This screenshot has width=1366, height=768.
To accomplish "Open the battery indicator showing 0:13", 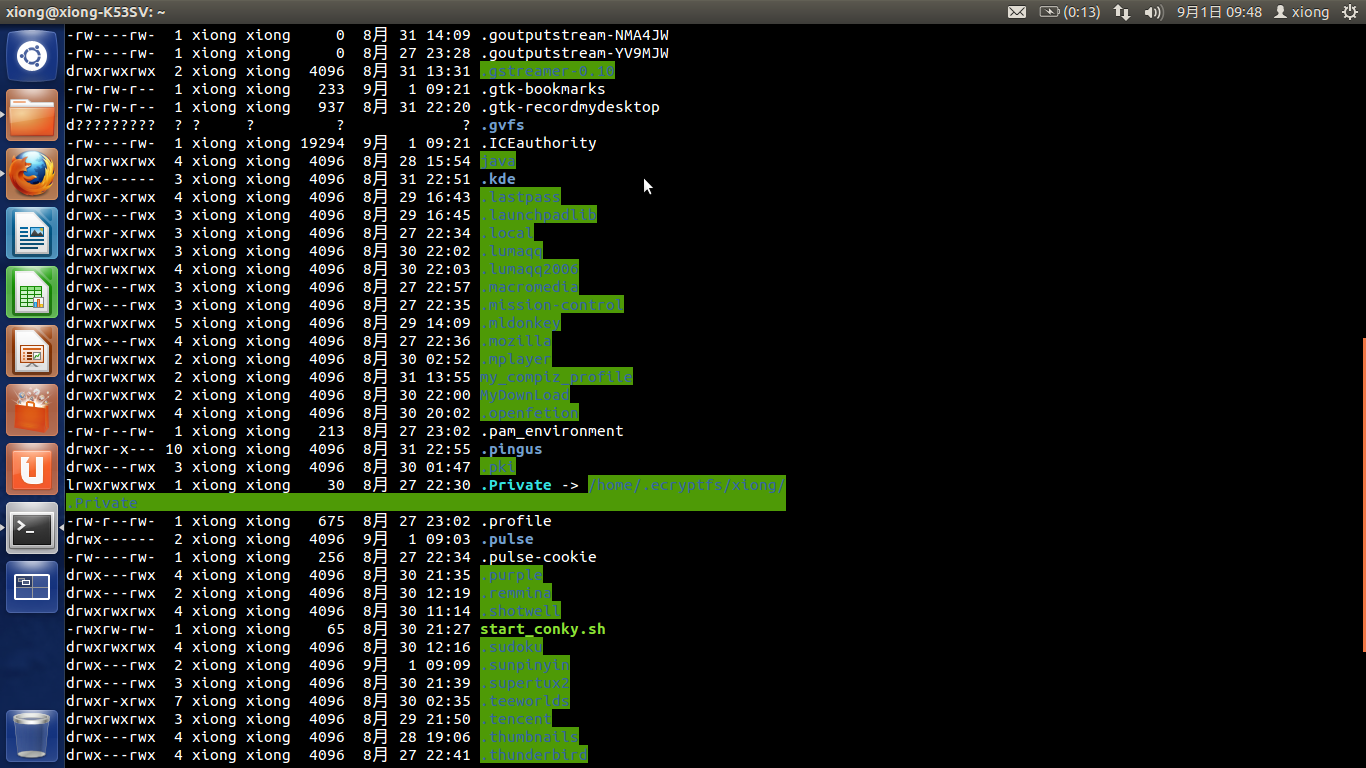I will 1070,12.
